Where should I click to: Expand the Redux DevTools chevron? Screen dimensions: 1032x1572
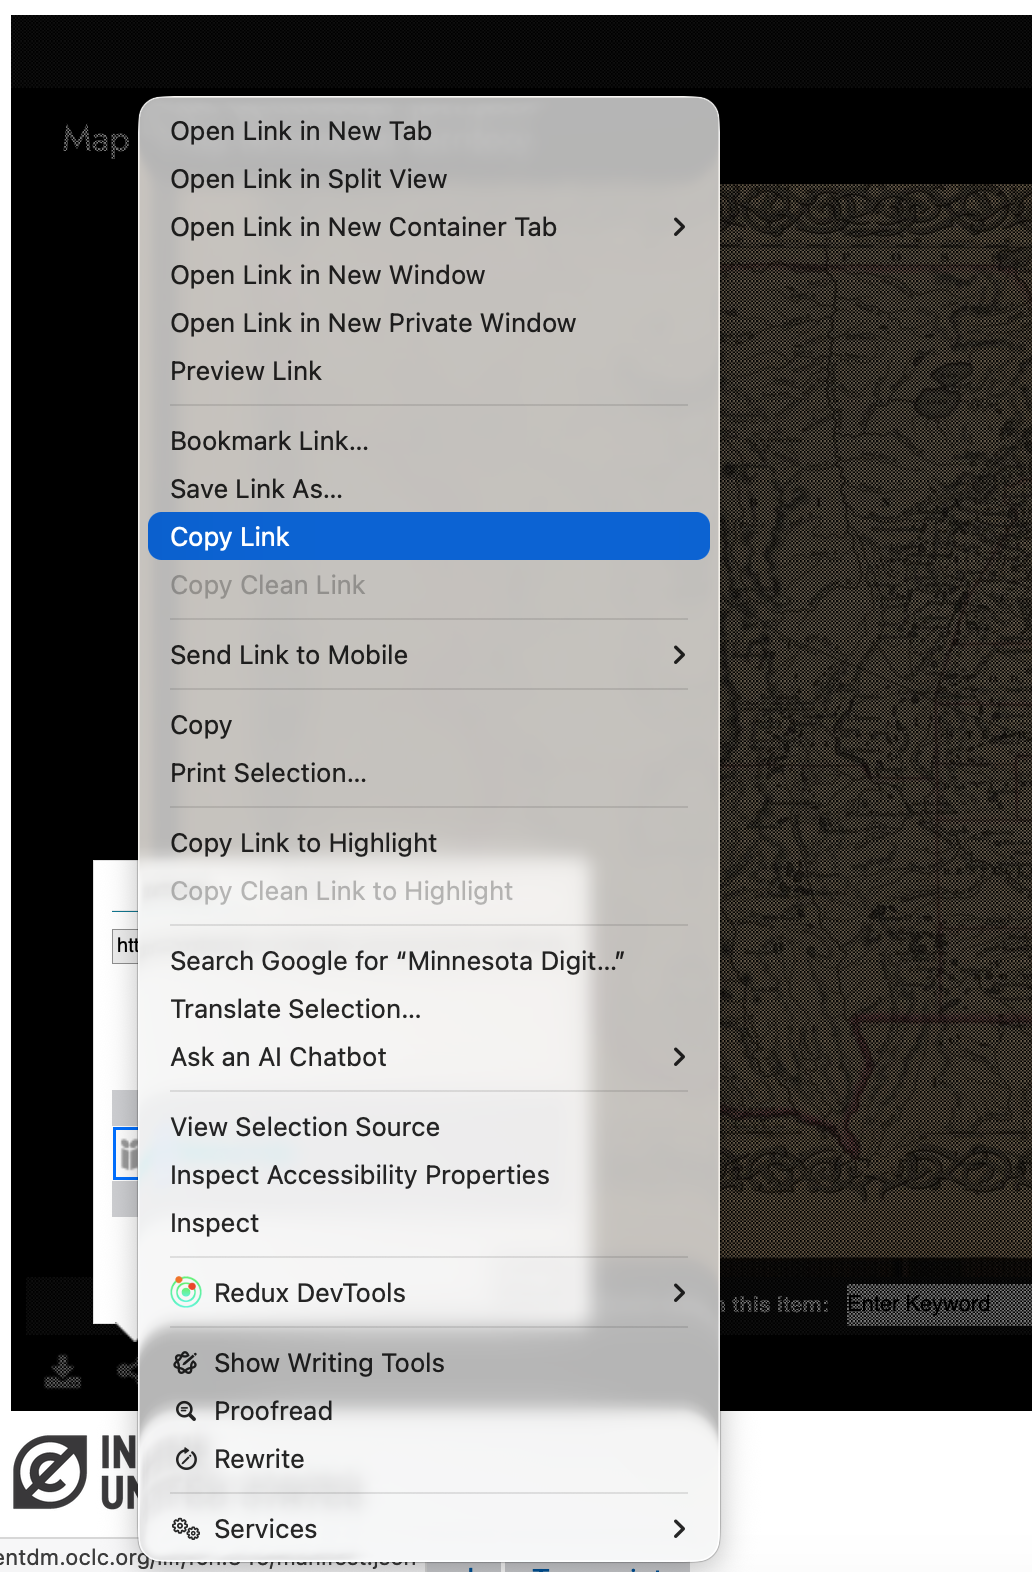point(679,1293)
